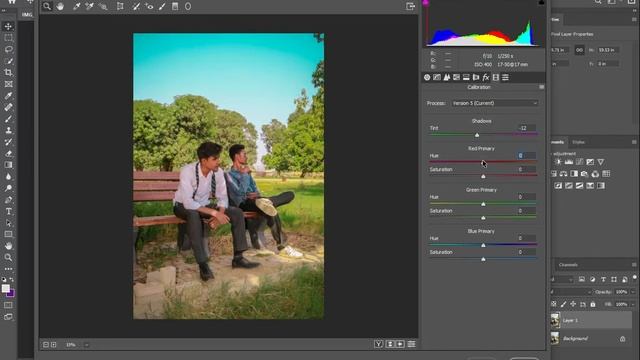The image size is (640, 360).
Task: Toggle link between width and height
Action: coord(579,50)
